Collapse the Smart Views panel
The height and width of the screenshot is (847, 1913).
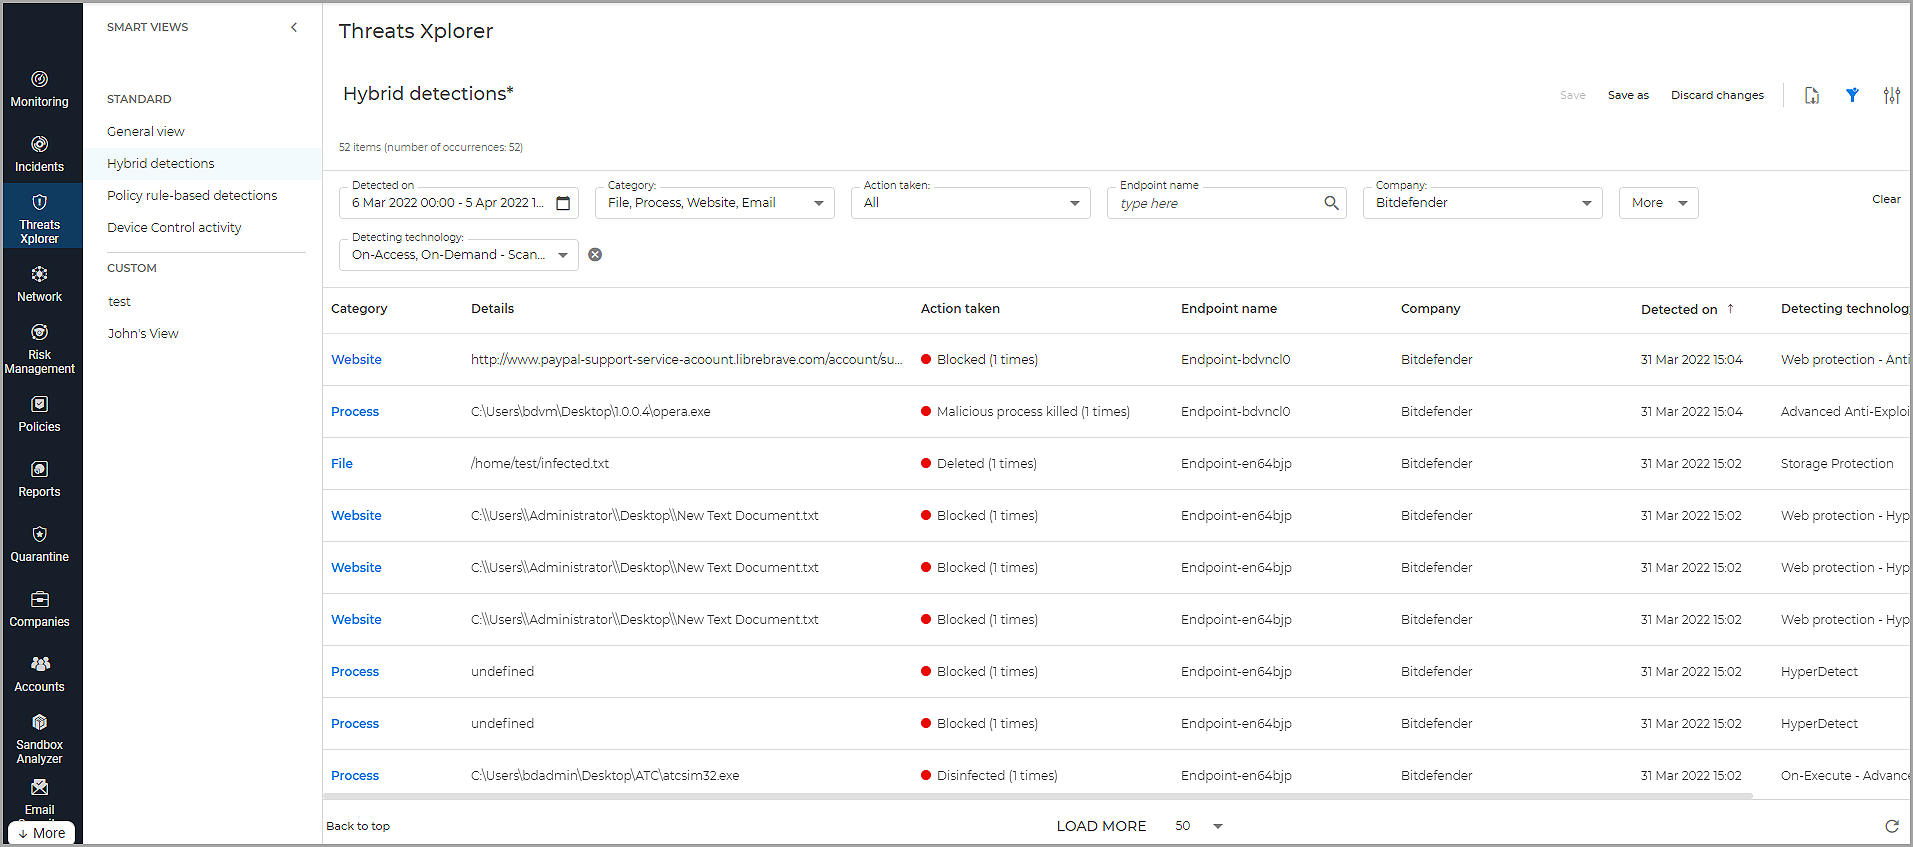[294, 27]
